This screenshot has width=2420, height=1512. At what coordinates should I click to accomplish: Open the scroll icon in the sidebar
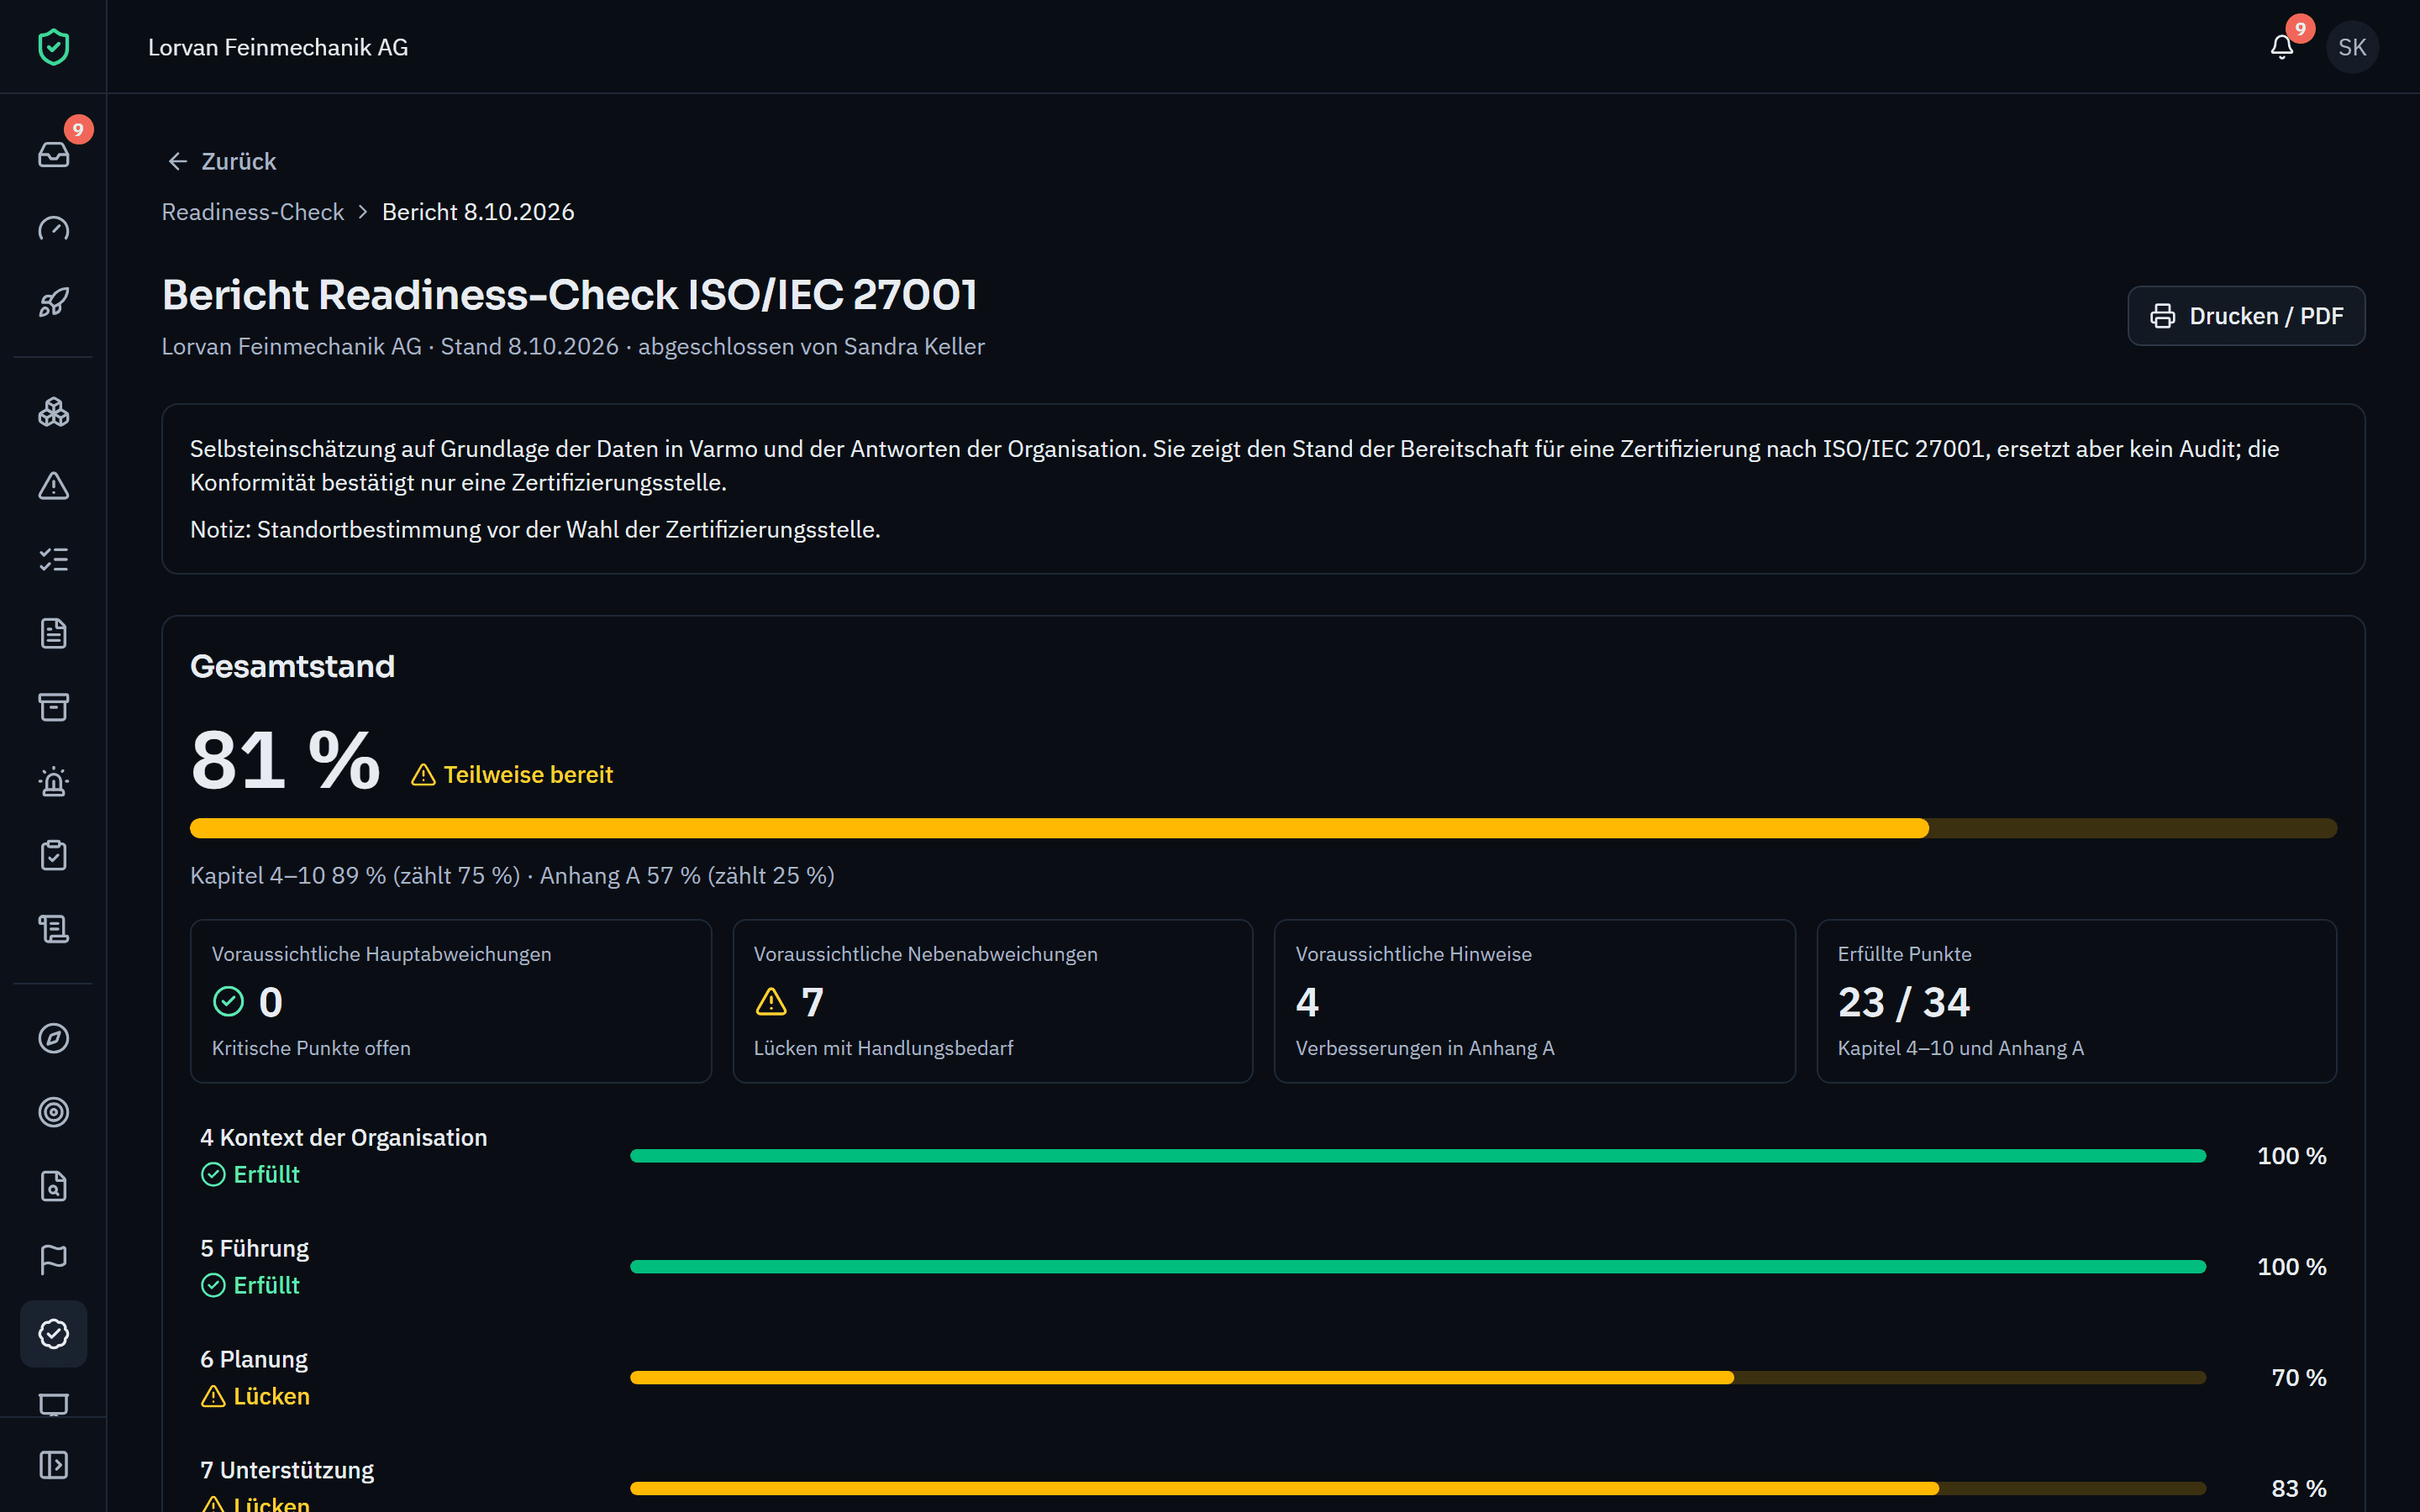(x=53, y=930)
